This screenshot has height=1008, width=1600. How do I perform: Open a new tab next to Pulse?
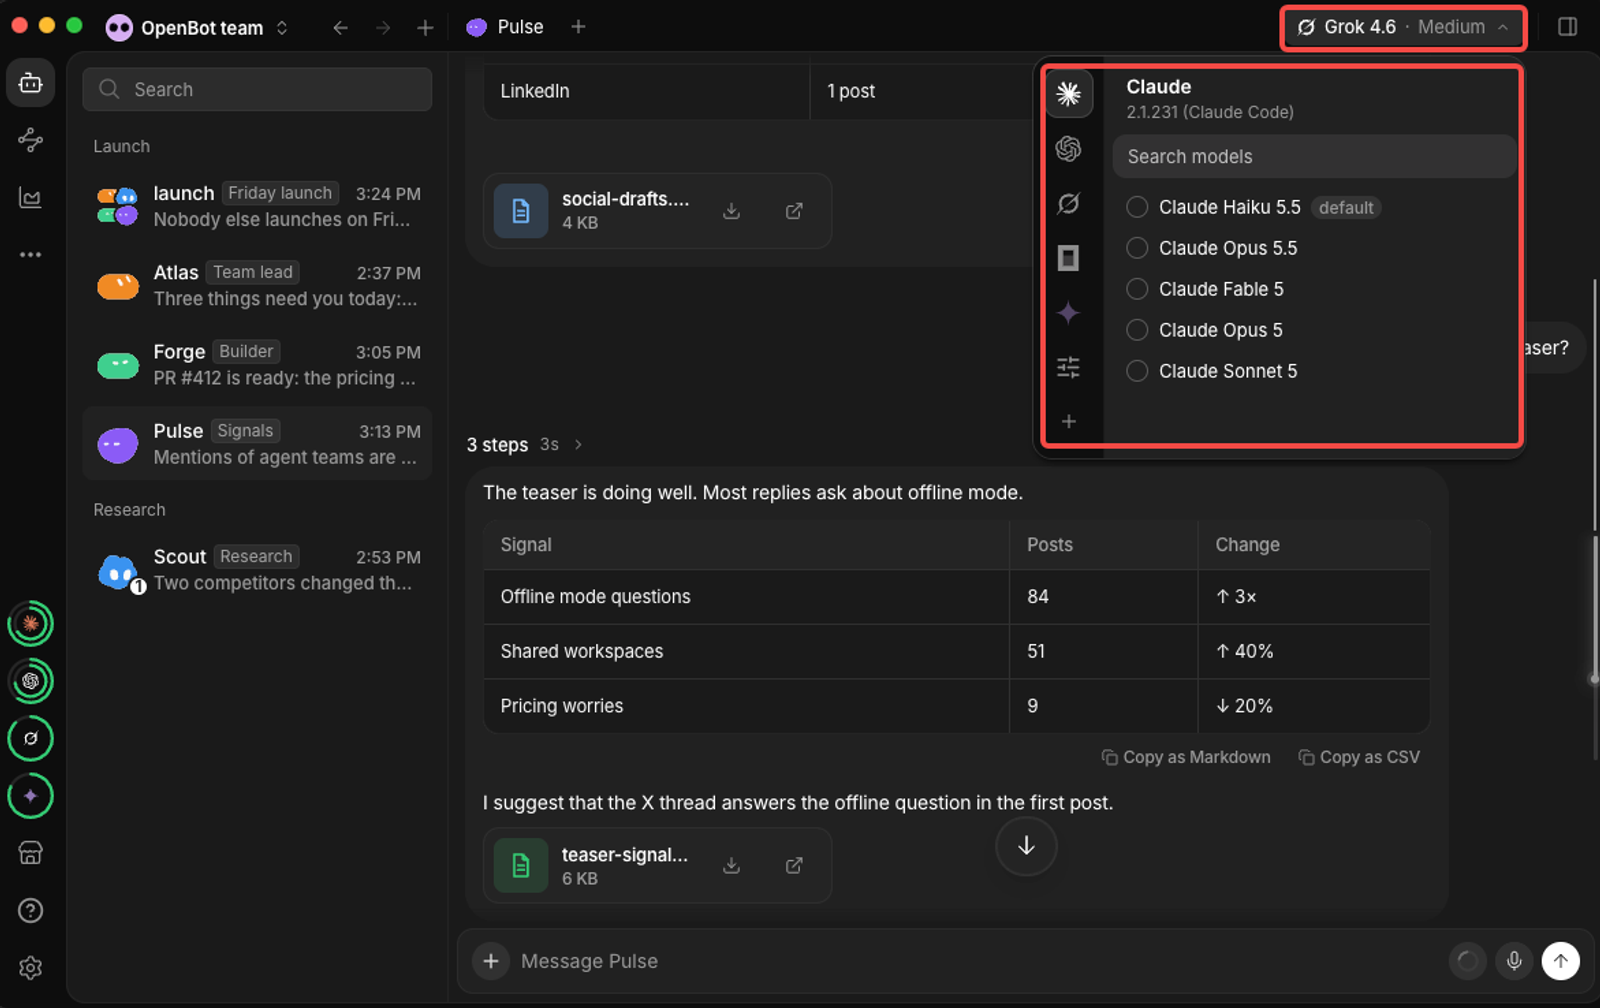click(578, 27)
